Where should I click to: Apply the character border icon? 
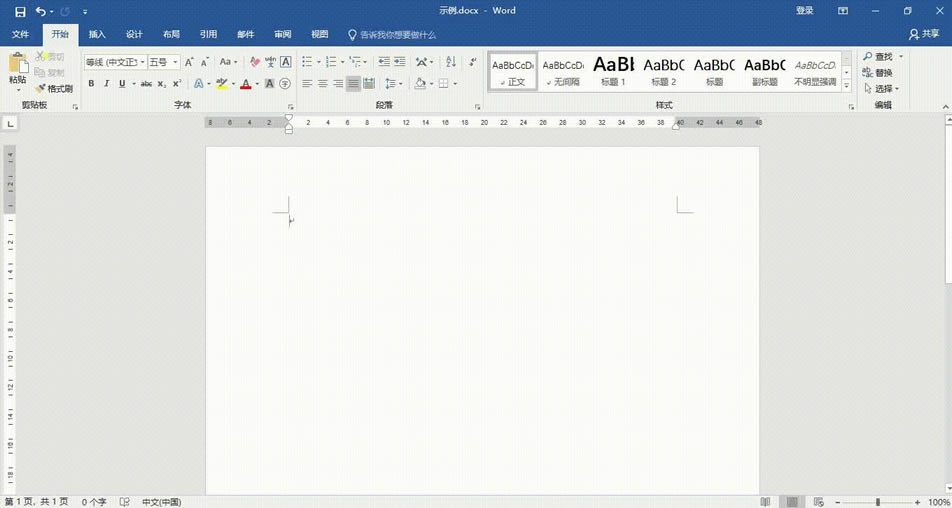pyautogui.click(x=285, y=62)
